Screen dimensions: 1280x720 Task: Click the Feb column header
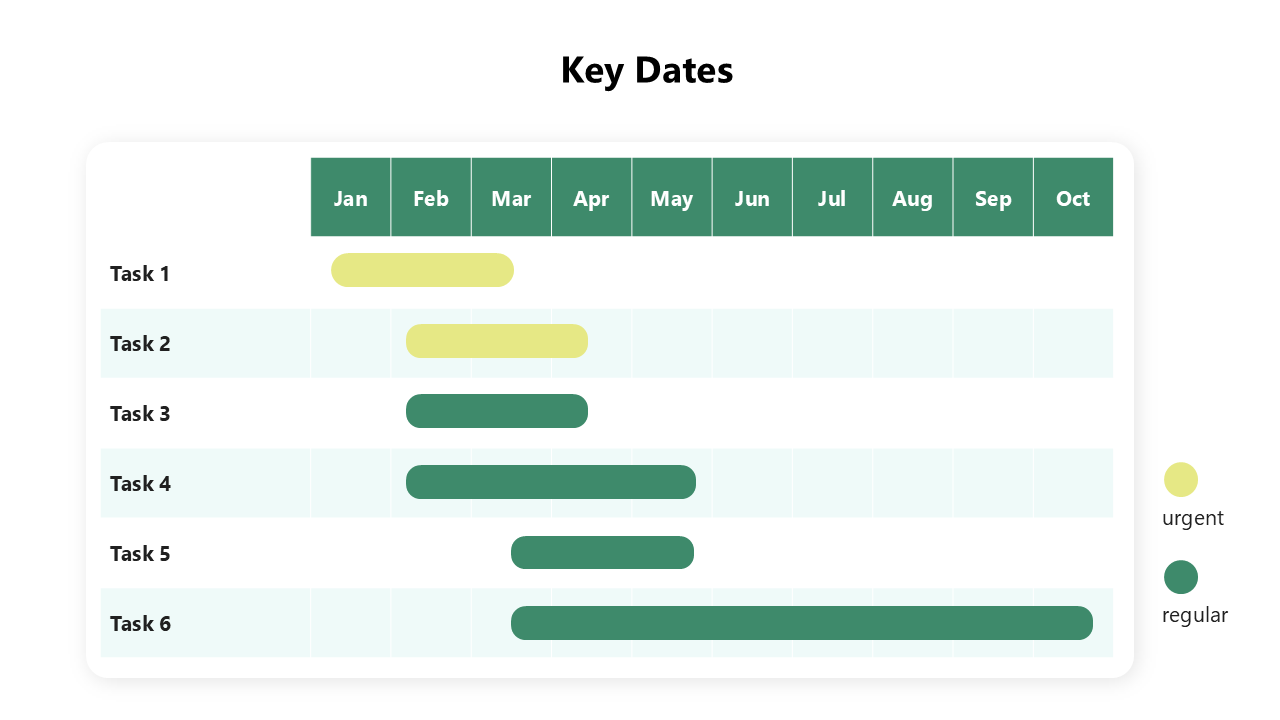[431, 198]
